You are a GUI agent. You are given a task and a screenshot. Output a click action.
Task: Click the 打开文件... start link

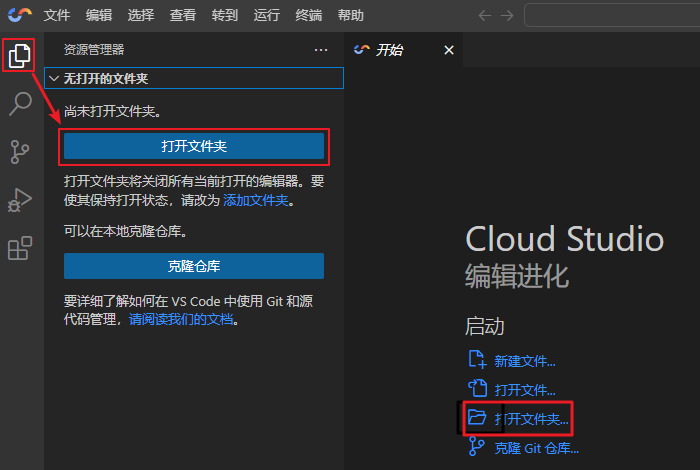525,390
